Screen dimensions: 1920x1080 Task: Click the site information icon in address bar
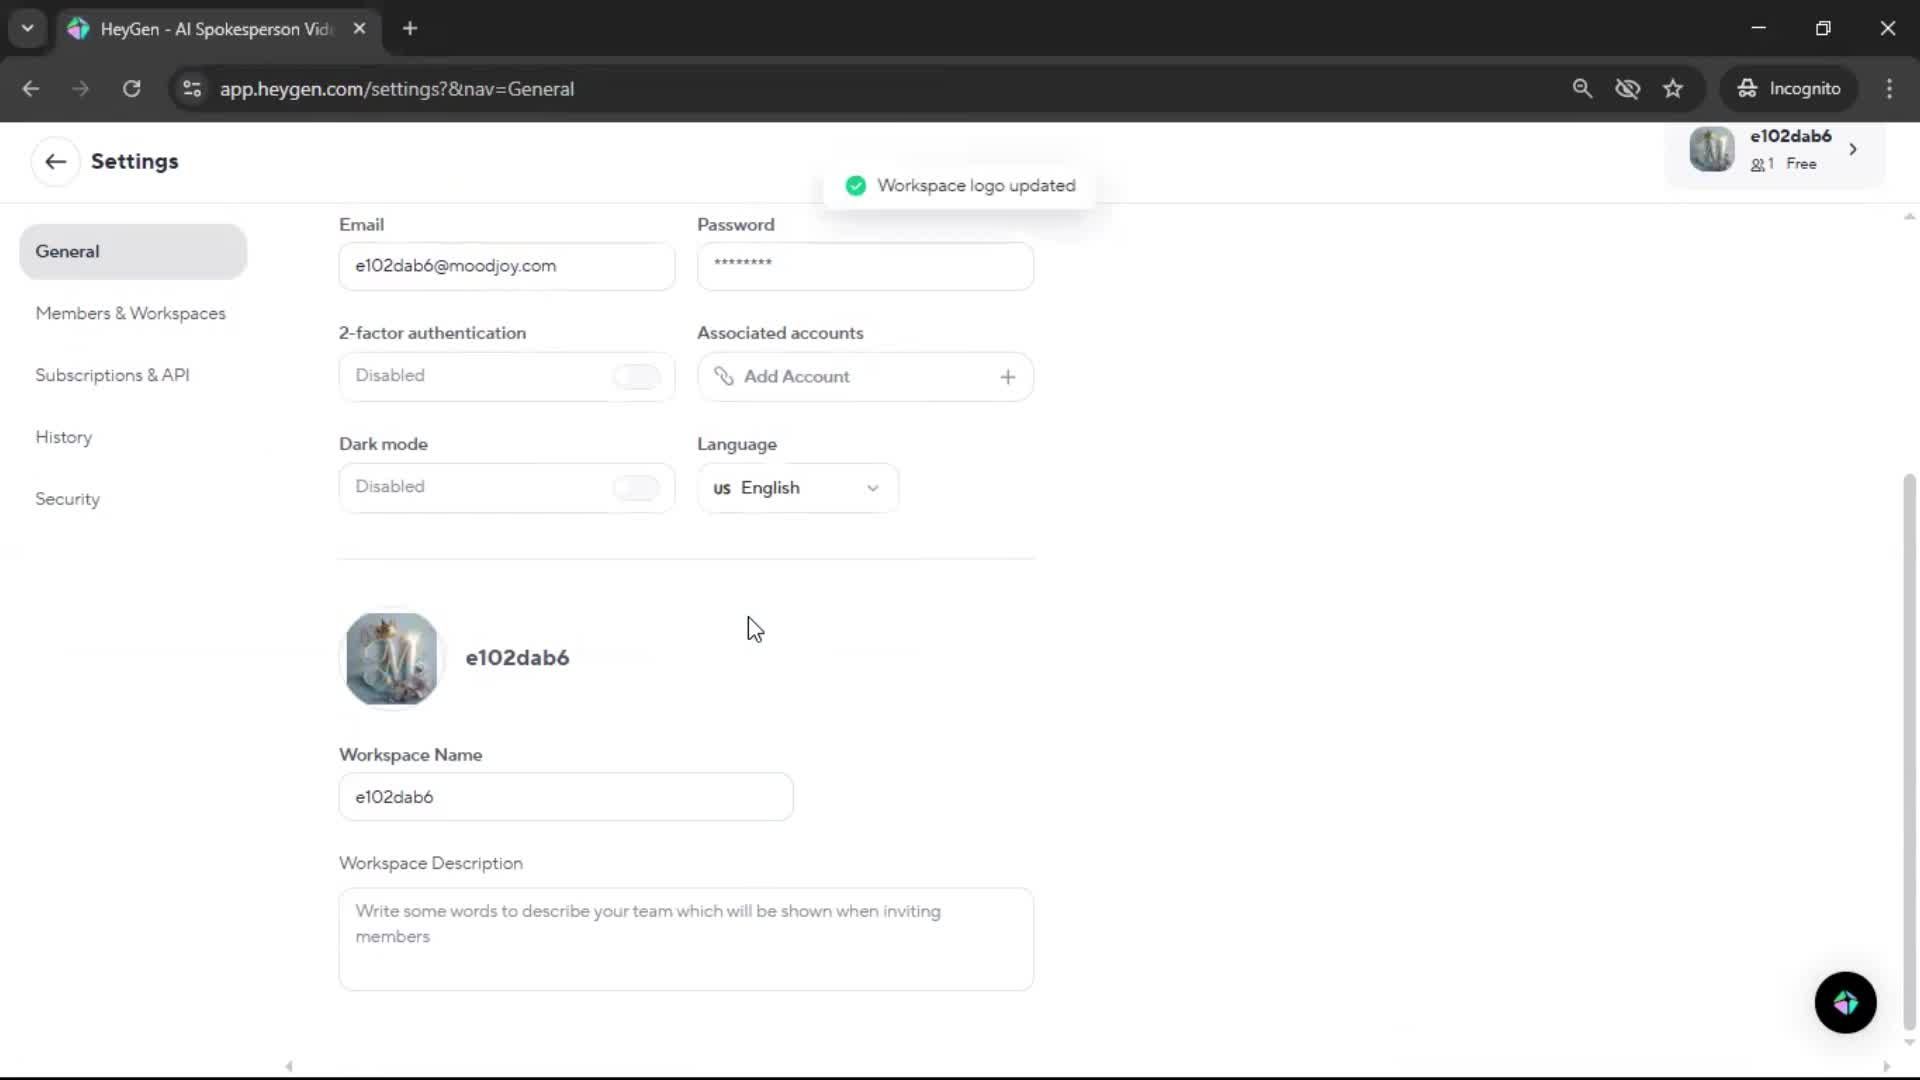192,89
